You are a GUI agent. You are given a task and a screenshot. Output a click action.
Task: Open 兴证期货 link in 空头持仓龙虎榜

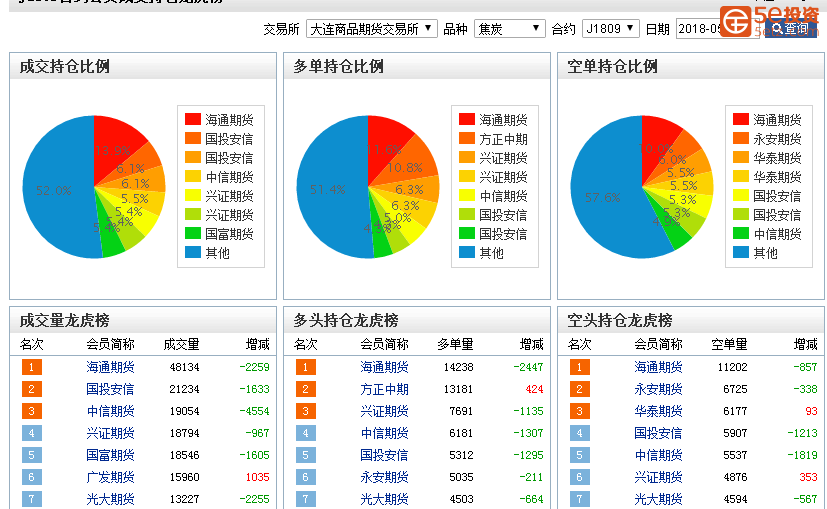[x=658, y=477]
